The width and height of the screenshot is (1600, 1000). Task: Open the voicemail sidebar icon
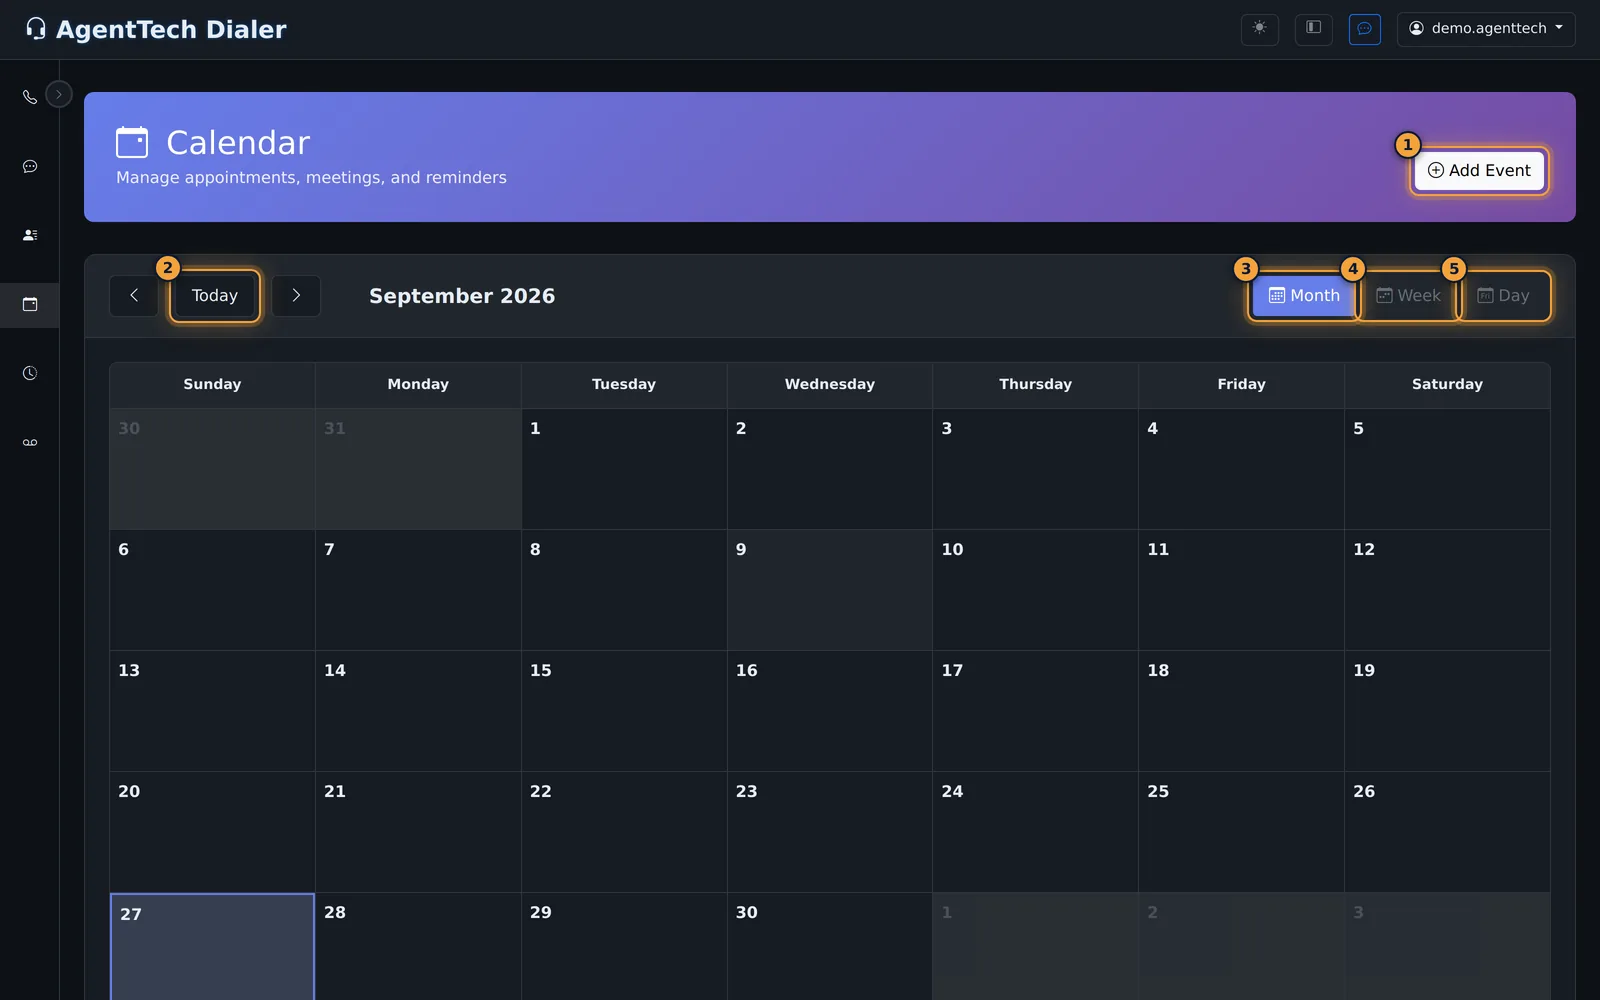(x=30, y=442)
